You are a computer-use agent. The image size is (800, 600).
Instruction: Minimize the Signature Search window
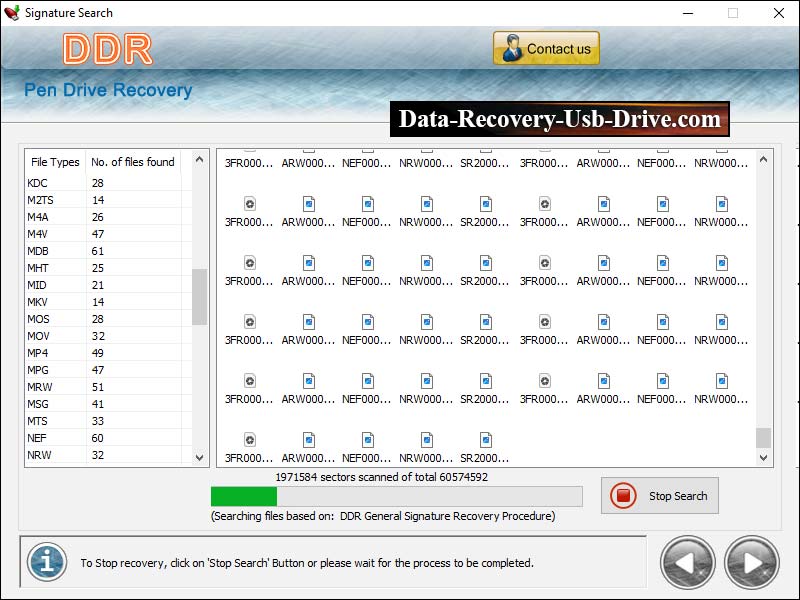coord(688,13)
